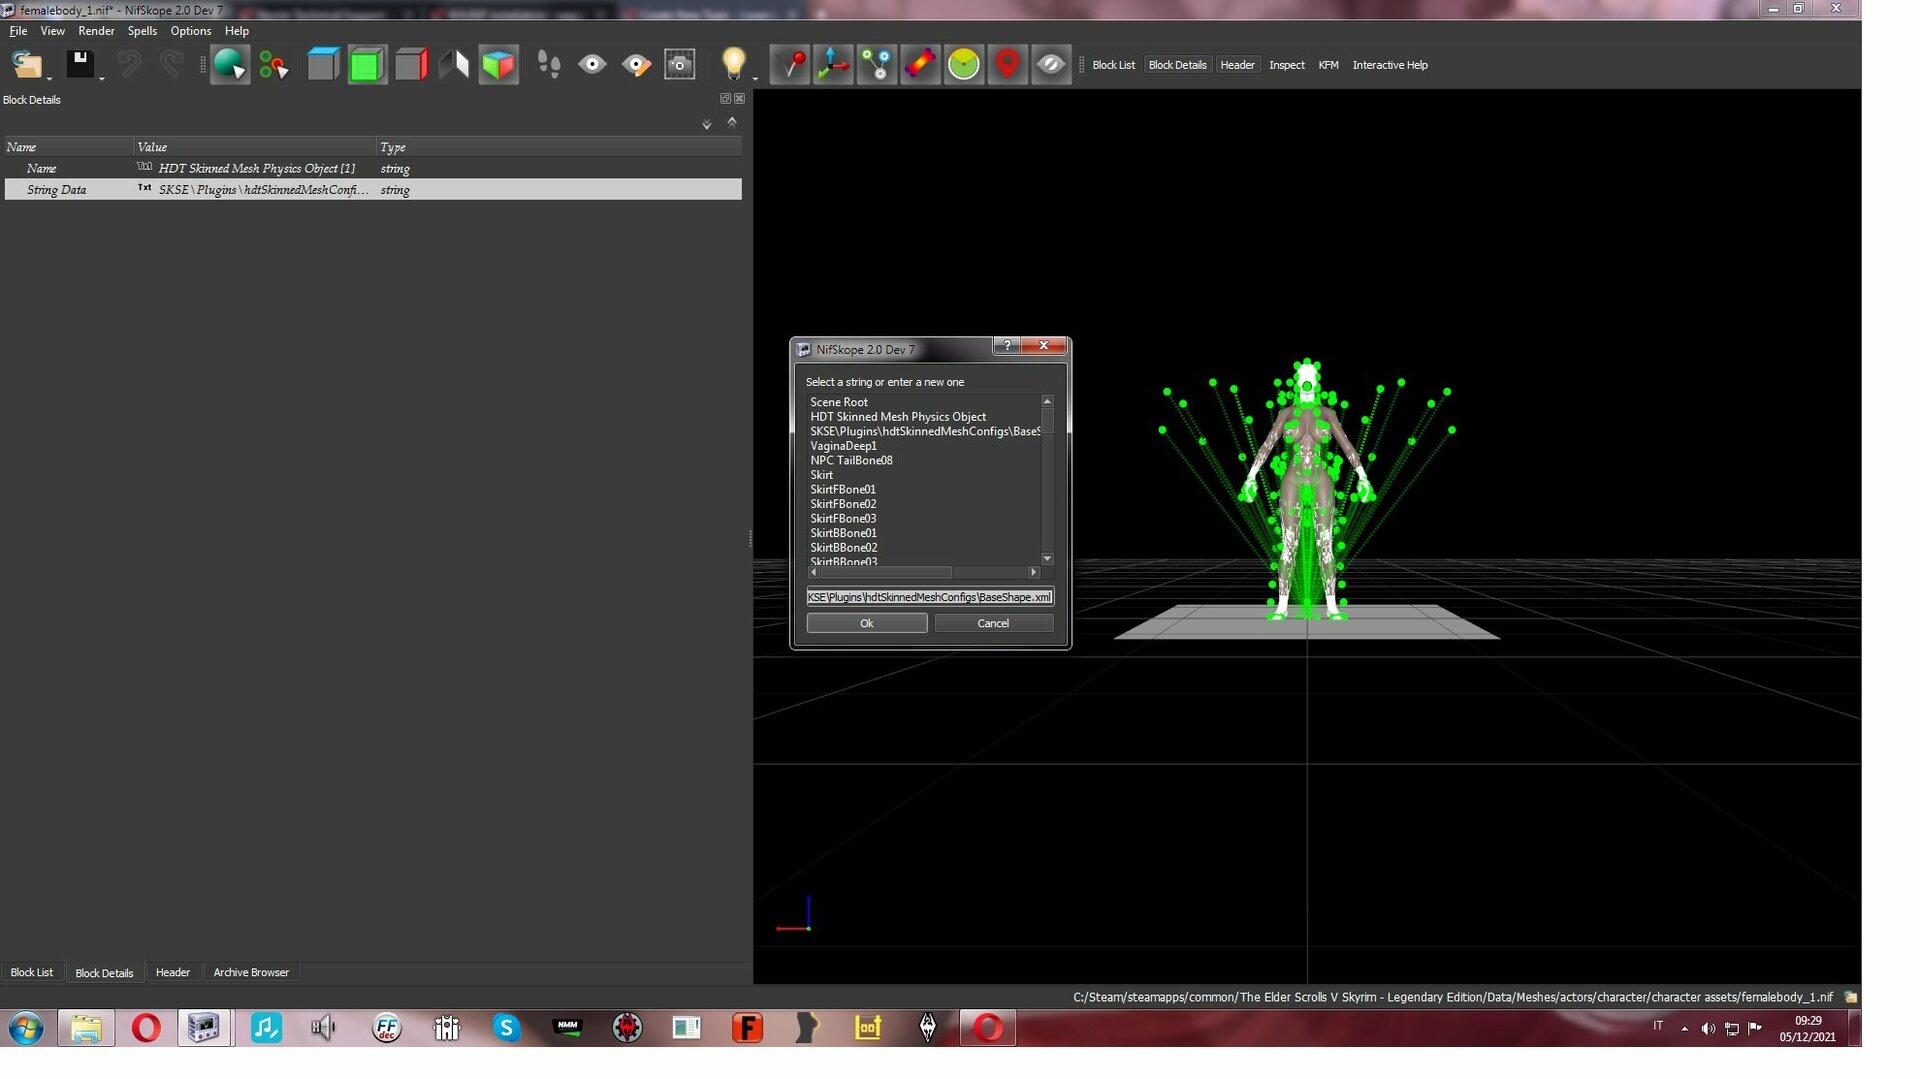Viewport: 1920px width, 1079px height.
Task: Click the flip view icon
Action: [454, 65]
